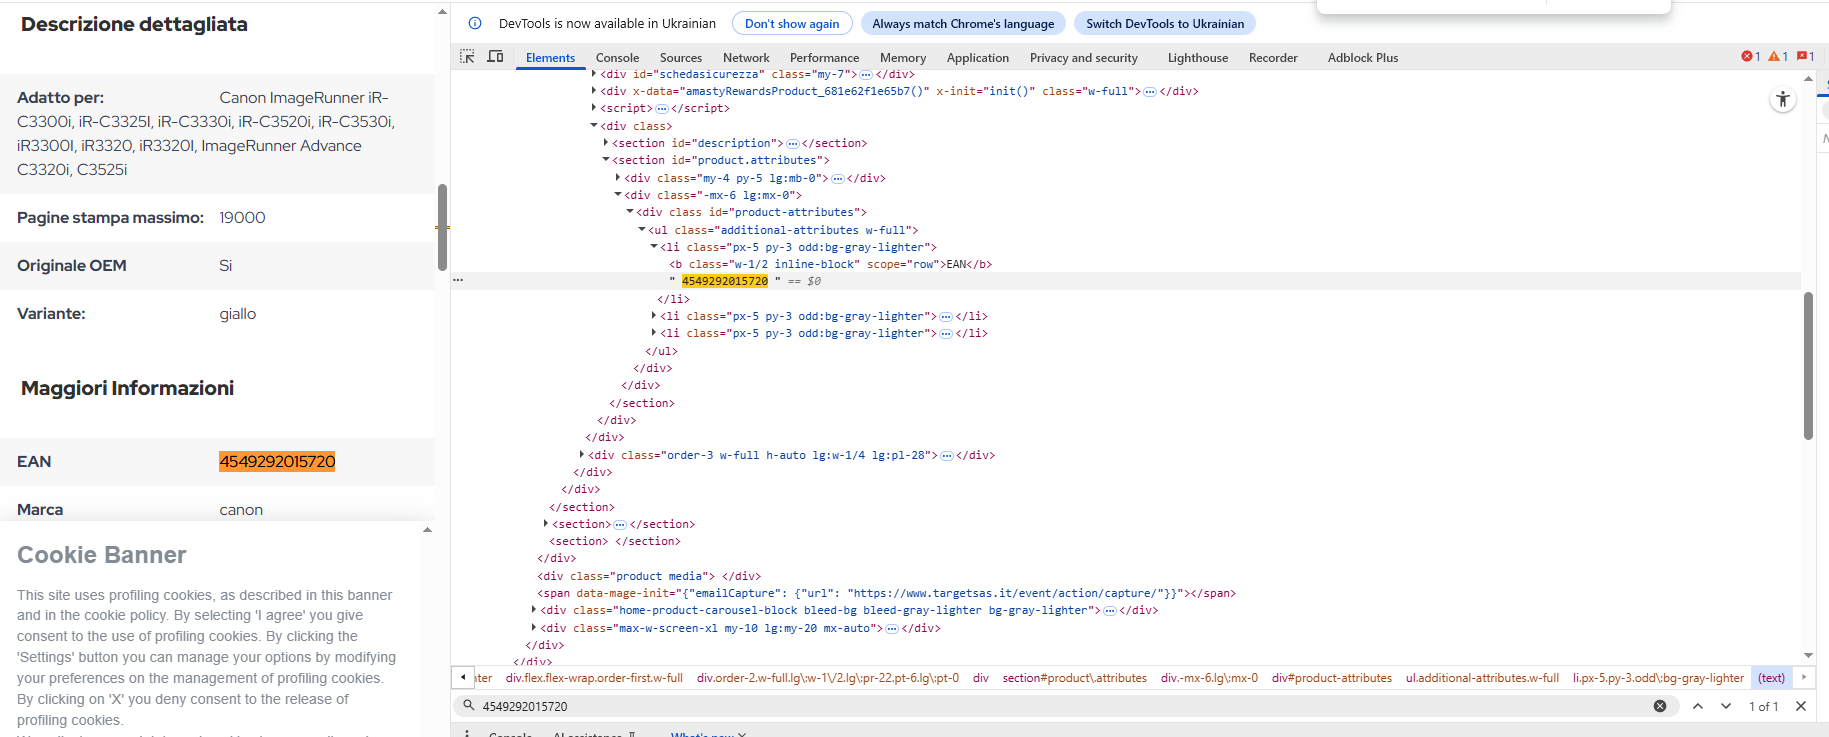Click the red errors count icon
The width and height of the screenshot is (1829, 737).
pos(1751,57)
